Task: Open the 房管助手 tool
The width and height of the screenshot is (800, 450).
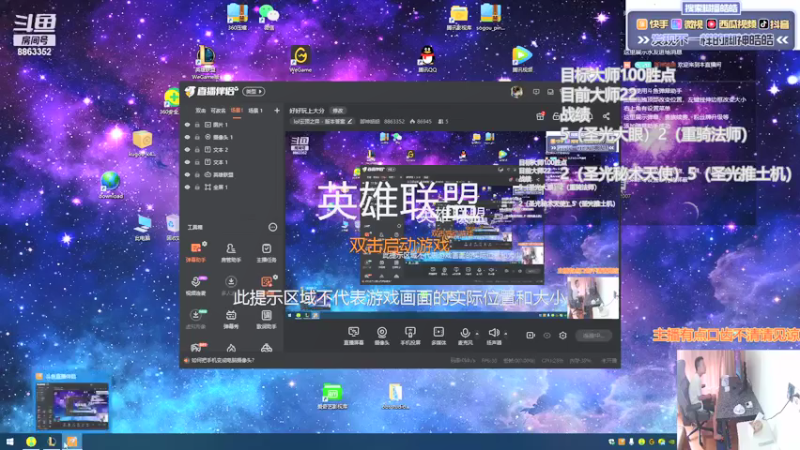Action: 231,252
